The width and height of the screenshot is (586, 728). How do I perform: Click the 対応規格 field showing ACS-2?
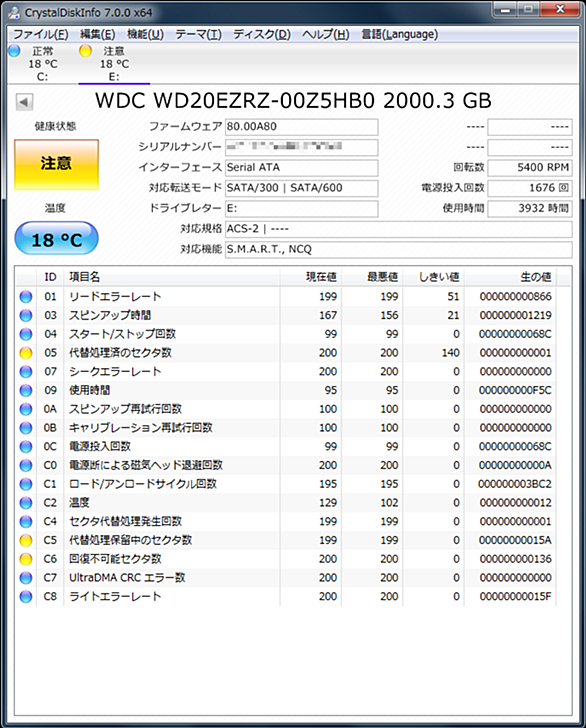tap(398, 229)
